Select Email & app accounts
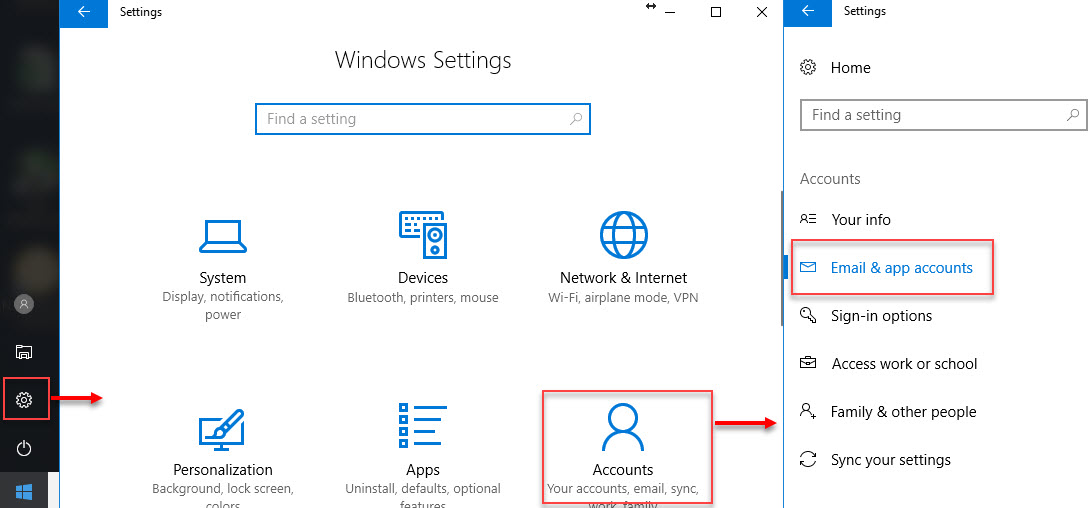The height and width of the screenshot is (508, 1090). click(901, 268)
